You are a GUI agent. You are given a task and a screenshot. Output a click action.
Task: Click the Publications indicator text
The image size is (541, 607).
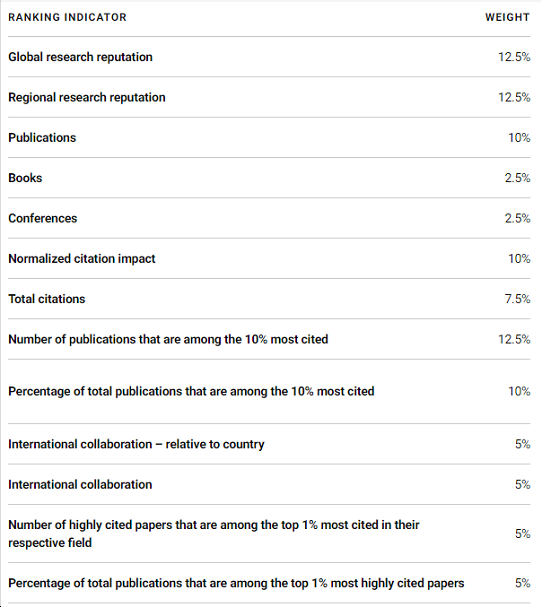[42, 137]
